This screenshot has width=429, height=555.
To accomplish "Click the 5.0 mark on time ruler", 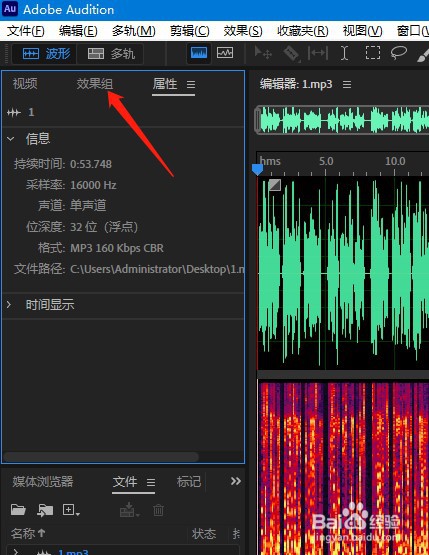I will click(326, 161).
